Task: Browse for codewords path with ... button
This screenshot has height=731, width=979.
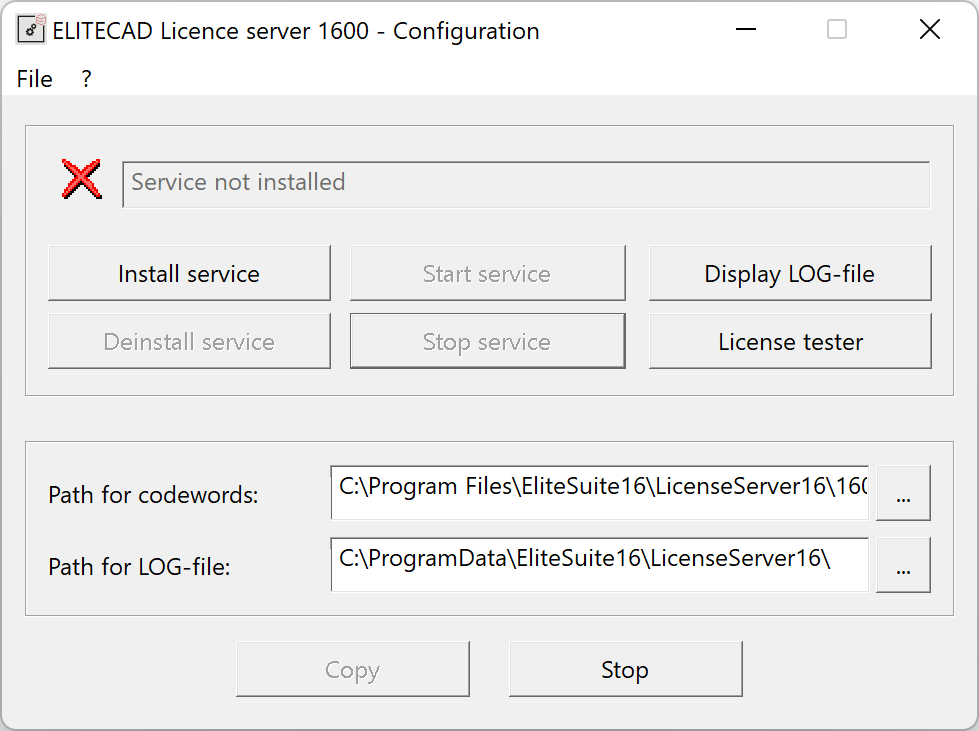Action: click(903, 493)
